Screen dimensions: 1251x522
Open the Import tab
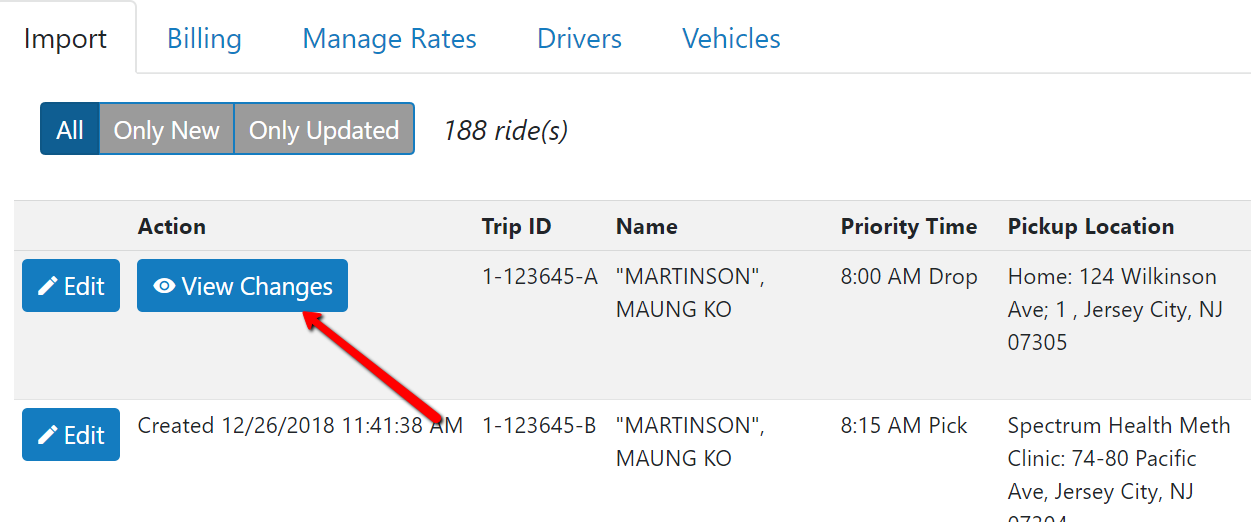tap(66, 39)
